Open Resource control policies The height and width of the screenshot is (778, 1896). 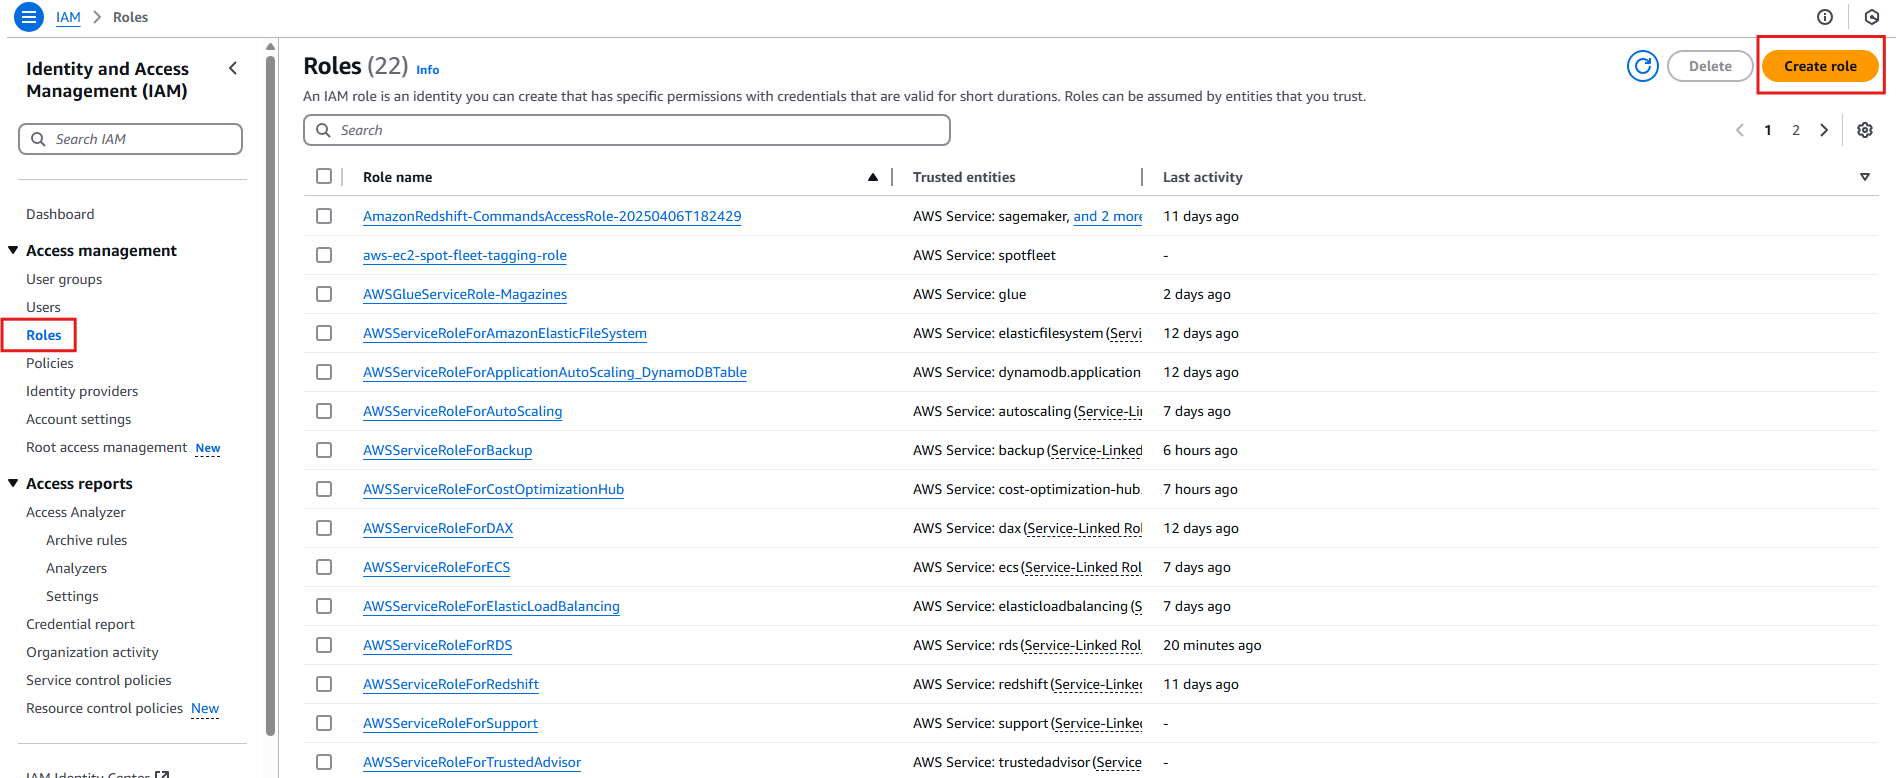[104, 708]
